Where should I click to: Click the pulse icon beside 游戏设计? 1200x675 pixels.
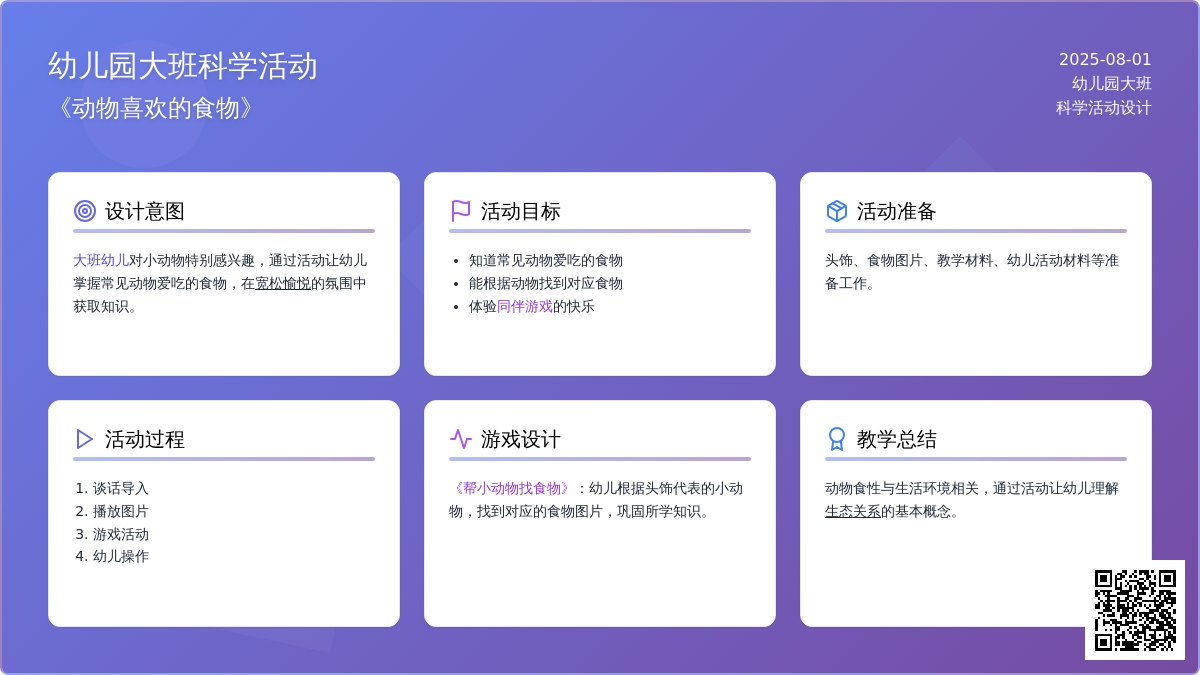461,439
